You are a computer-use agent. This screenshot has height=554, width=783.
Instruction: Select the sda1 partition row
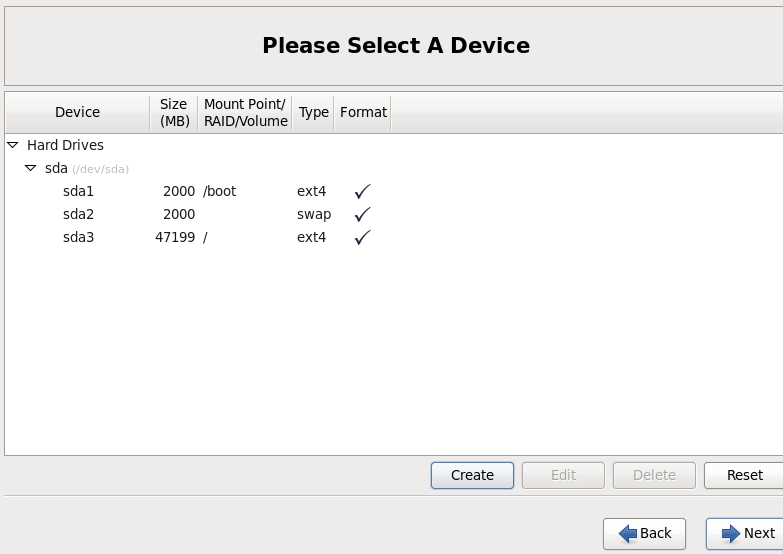coord(393,191)
